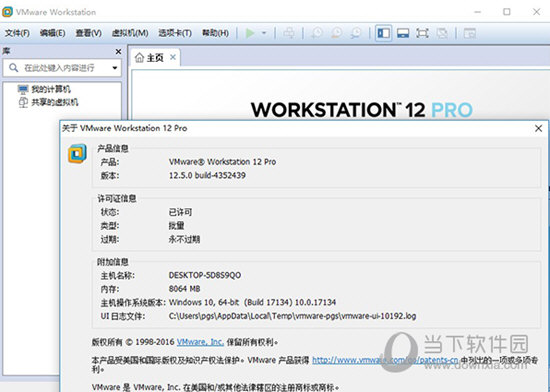
Task: Expand the library search filter dropdown
Action: click(115, 68)
